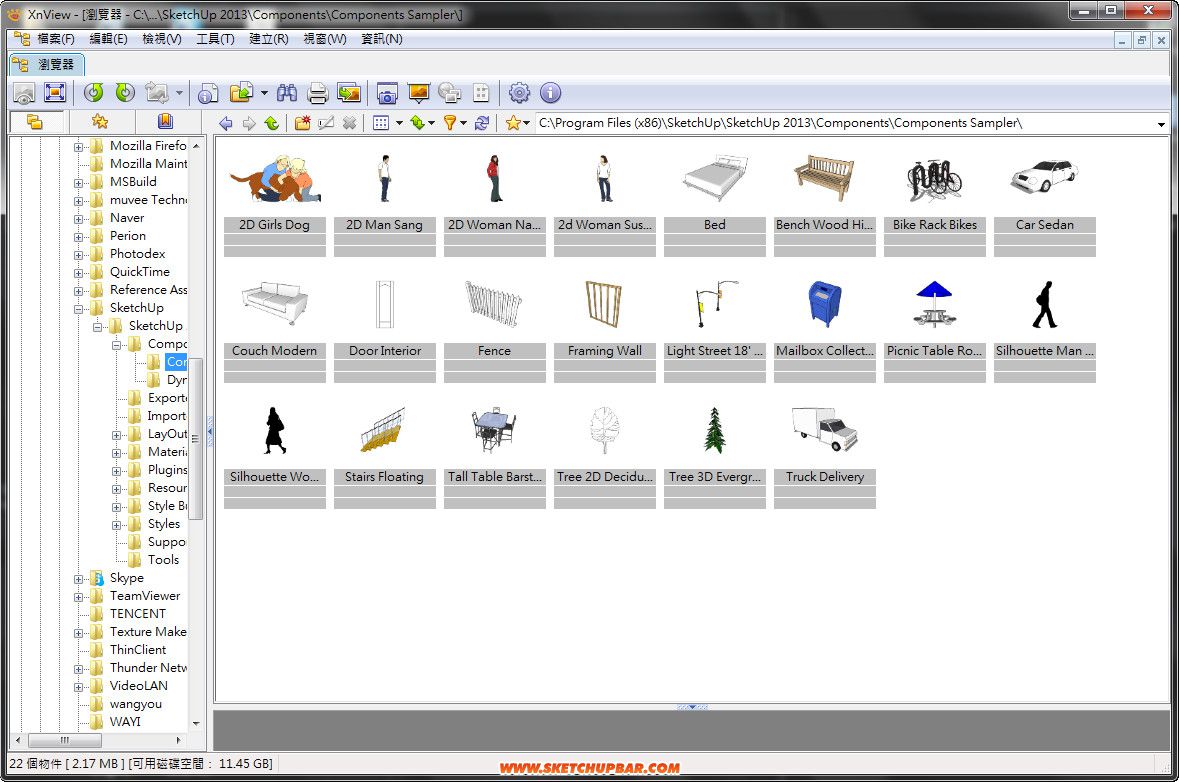Go back with the blue left arrow
The image size is (1179, 782).
[225, 123]
